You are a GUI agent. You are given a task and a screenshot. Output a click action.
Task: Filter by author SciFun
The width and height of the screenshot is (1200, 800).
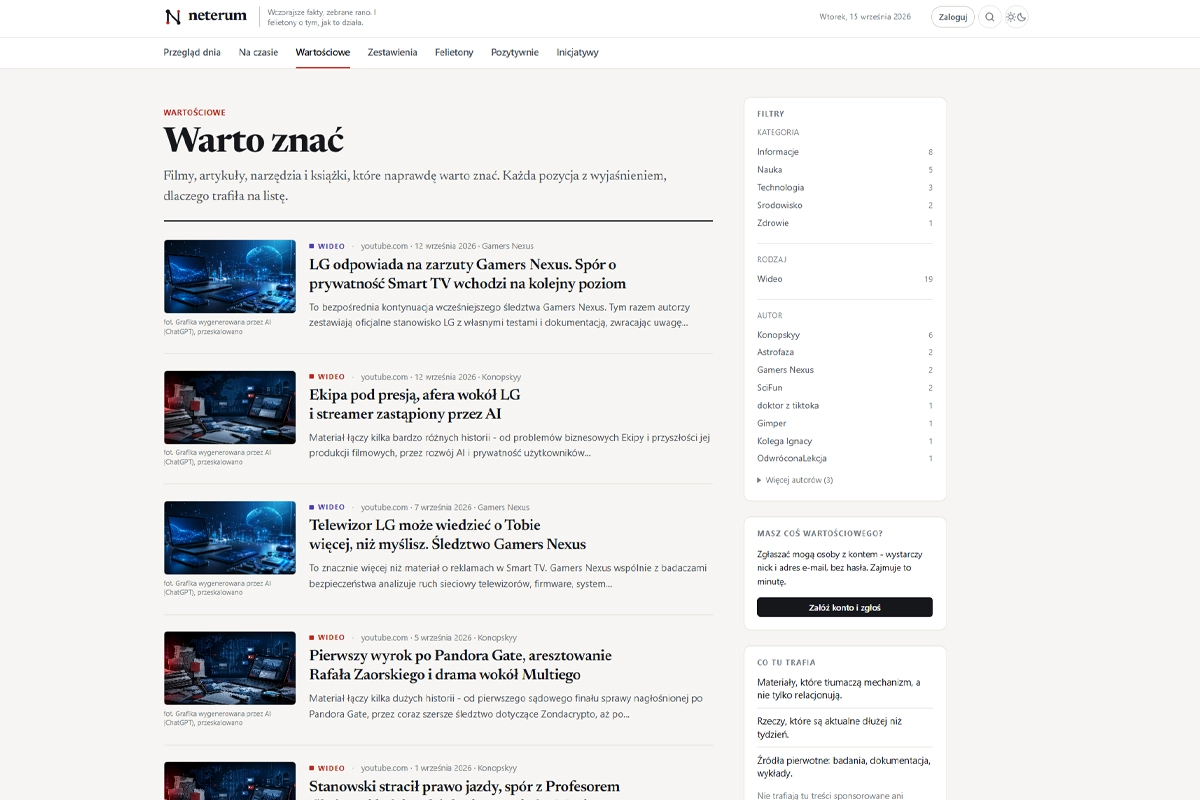point(845,388)
